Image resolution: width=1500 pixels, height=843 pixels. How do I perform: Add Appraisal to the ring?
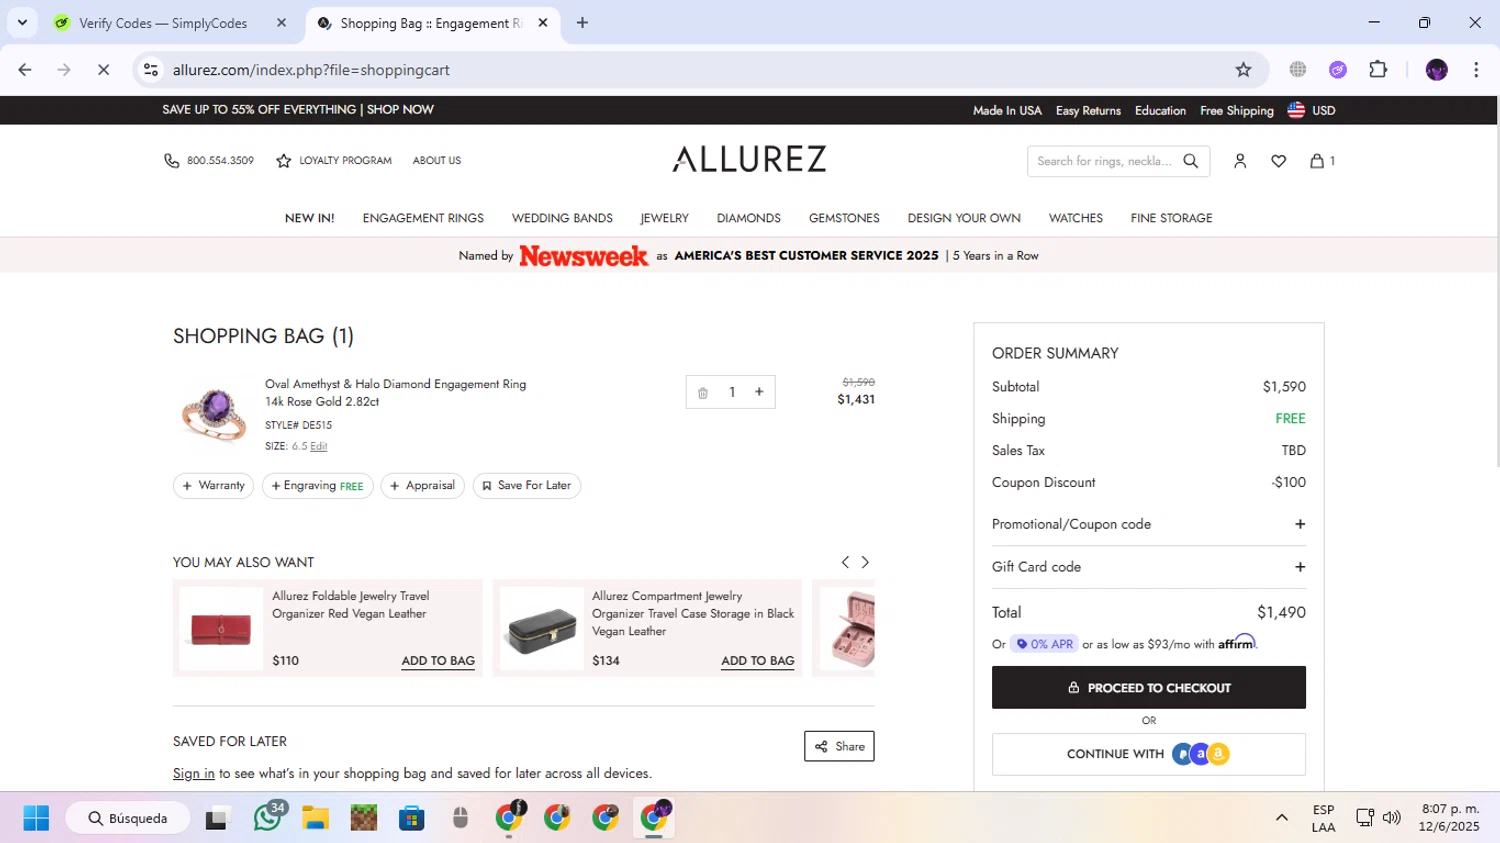click(x=422, y=486)
